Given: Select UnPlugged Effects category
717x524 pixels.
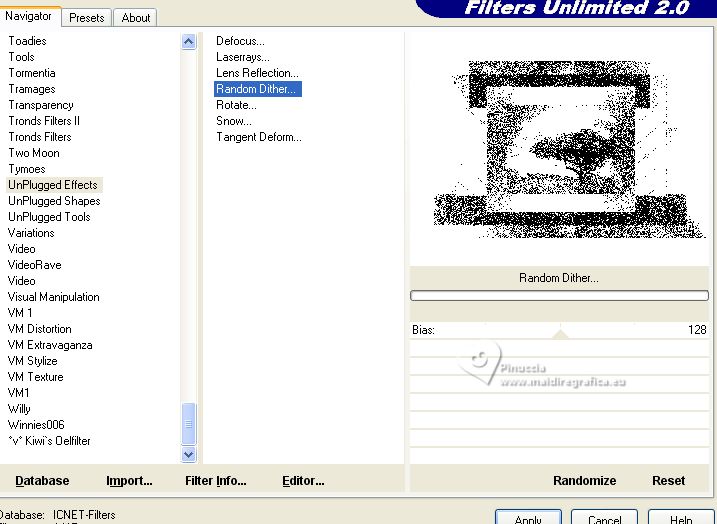Looking at the screenshot, I should tap(53, 185).
